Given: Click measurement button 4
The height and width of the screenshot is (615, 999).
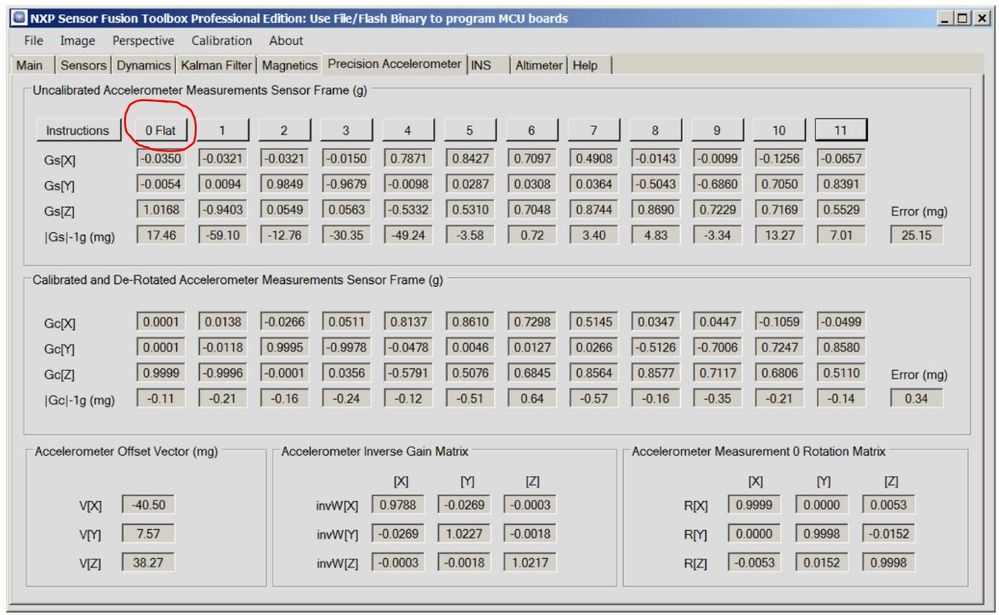Looking at the screenshot, I should (408, 130).
